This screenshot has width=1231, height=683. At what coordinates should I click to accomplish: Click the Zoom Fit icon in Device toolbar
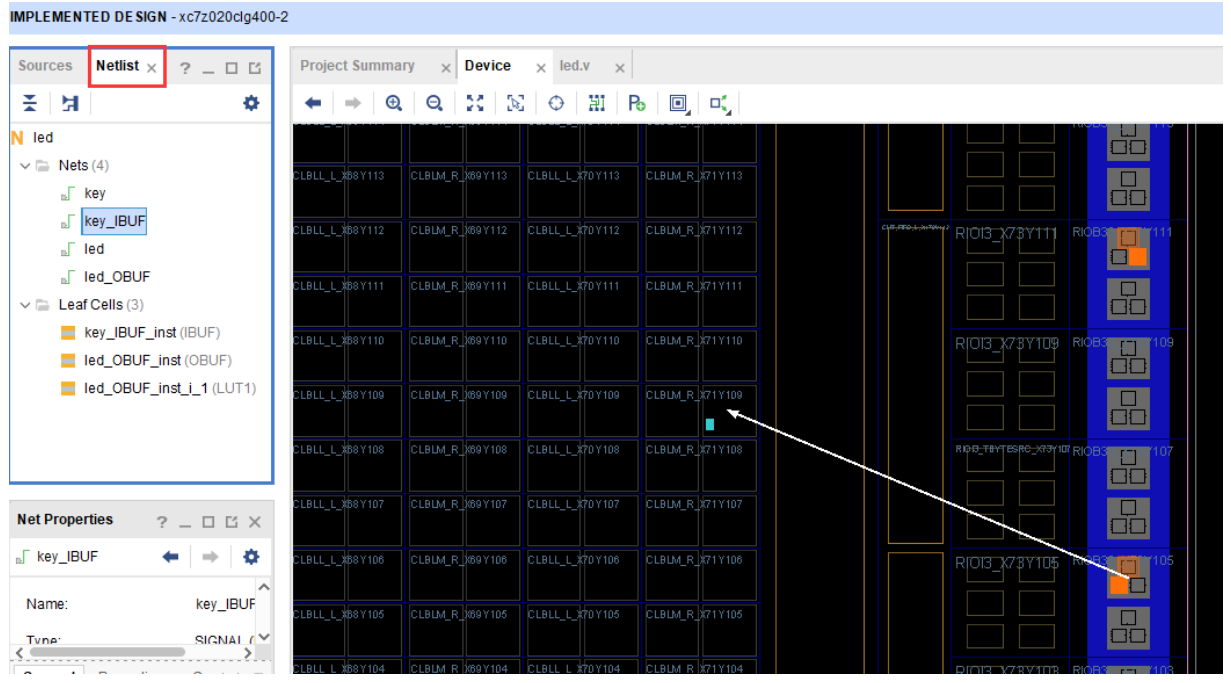(475, 103)
